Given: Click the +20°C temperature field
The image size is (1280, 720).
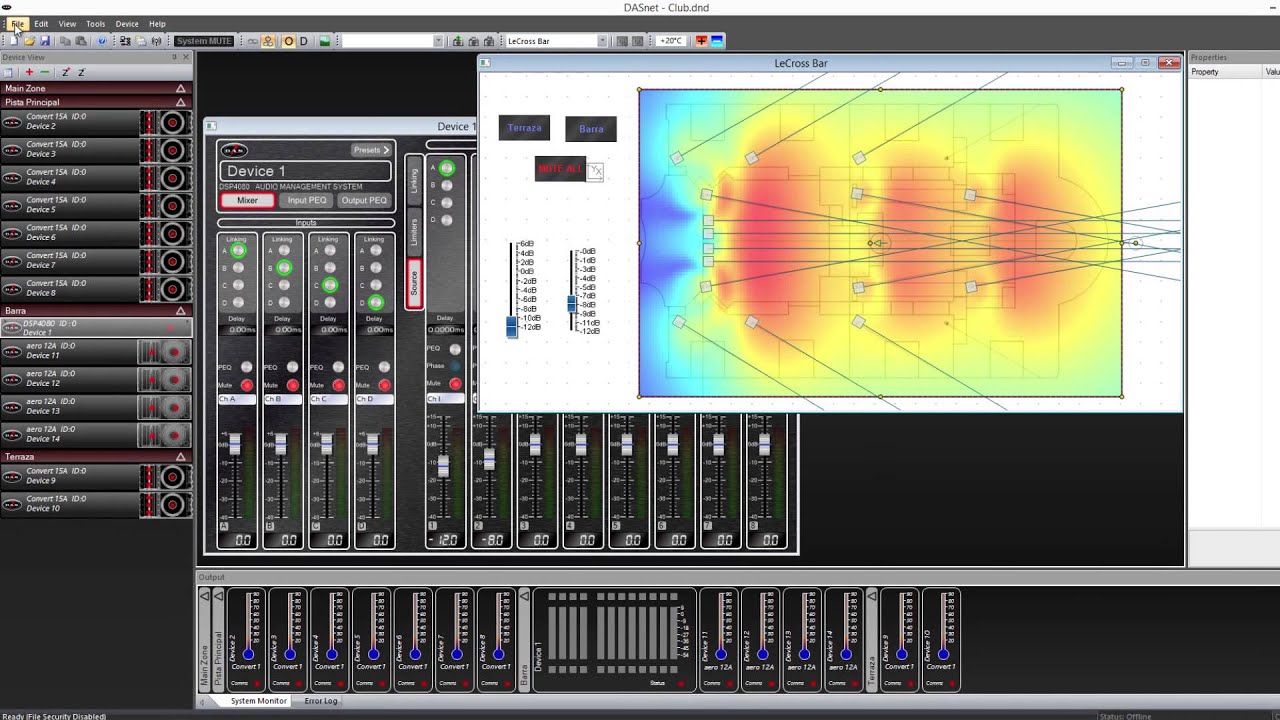Looking at the screenshot, I should [671, 41].
